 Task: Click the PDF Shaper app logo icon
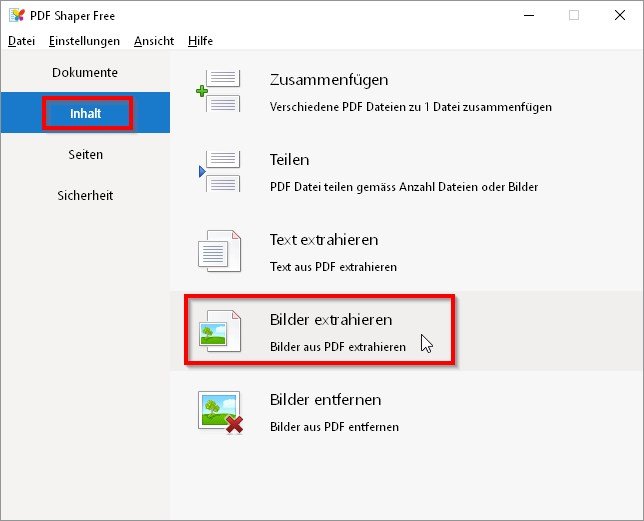click(17, 16)
